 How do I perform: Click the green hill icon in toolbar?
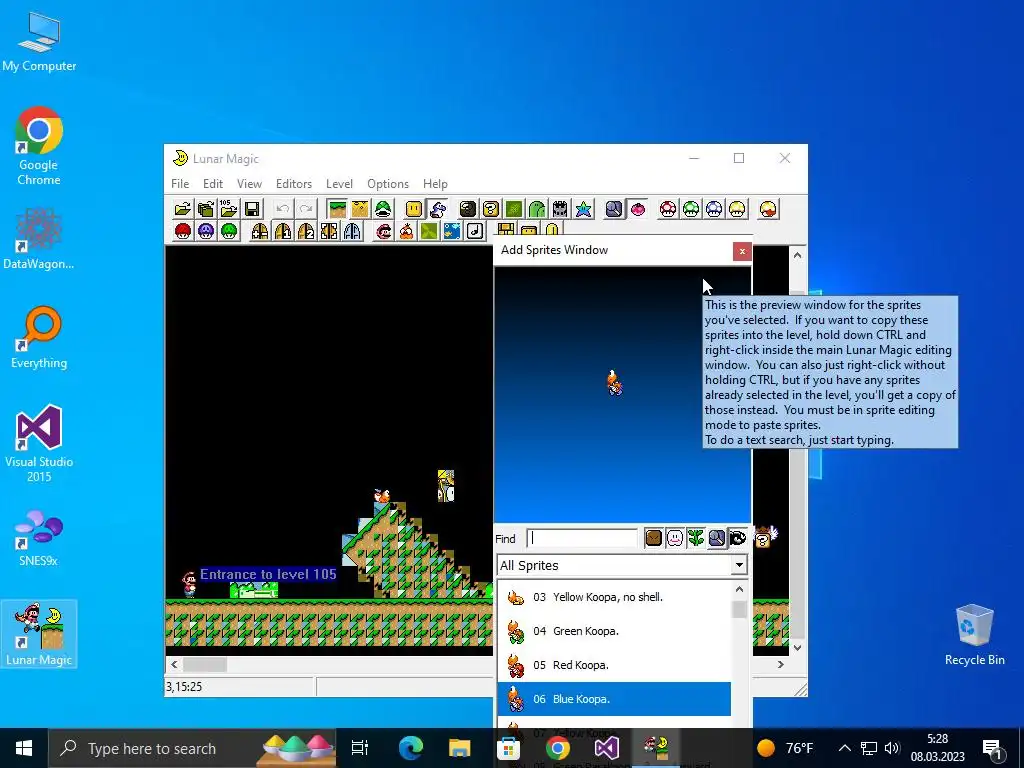537,209
